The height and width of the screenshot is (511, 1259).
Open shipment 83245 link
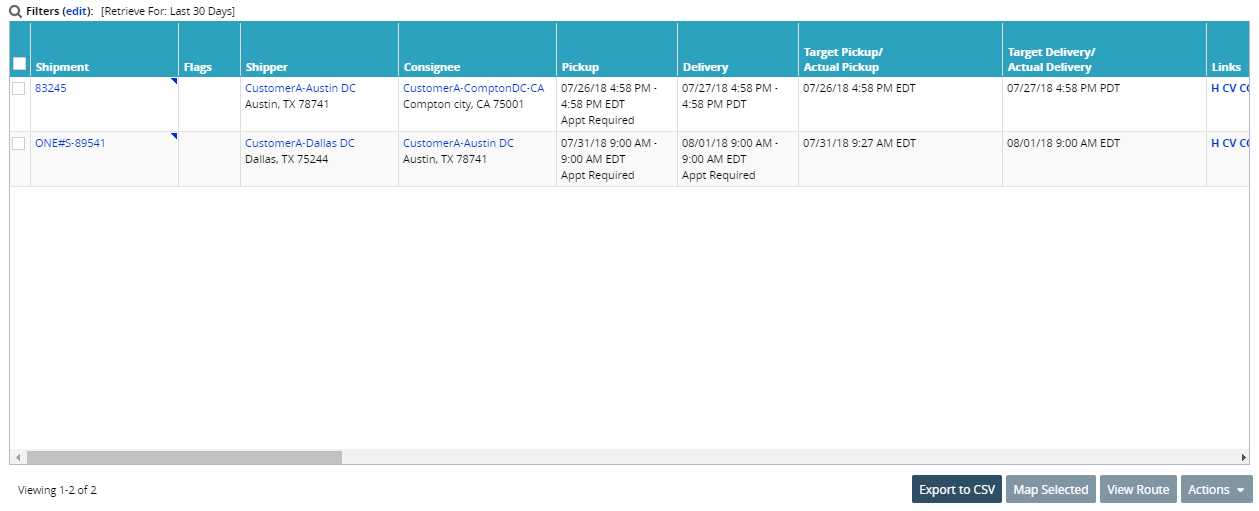51,88
